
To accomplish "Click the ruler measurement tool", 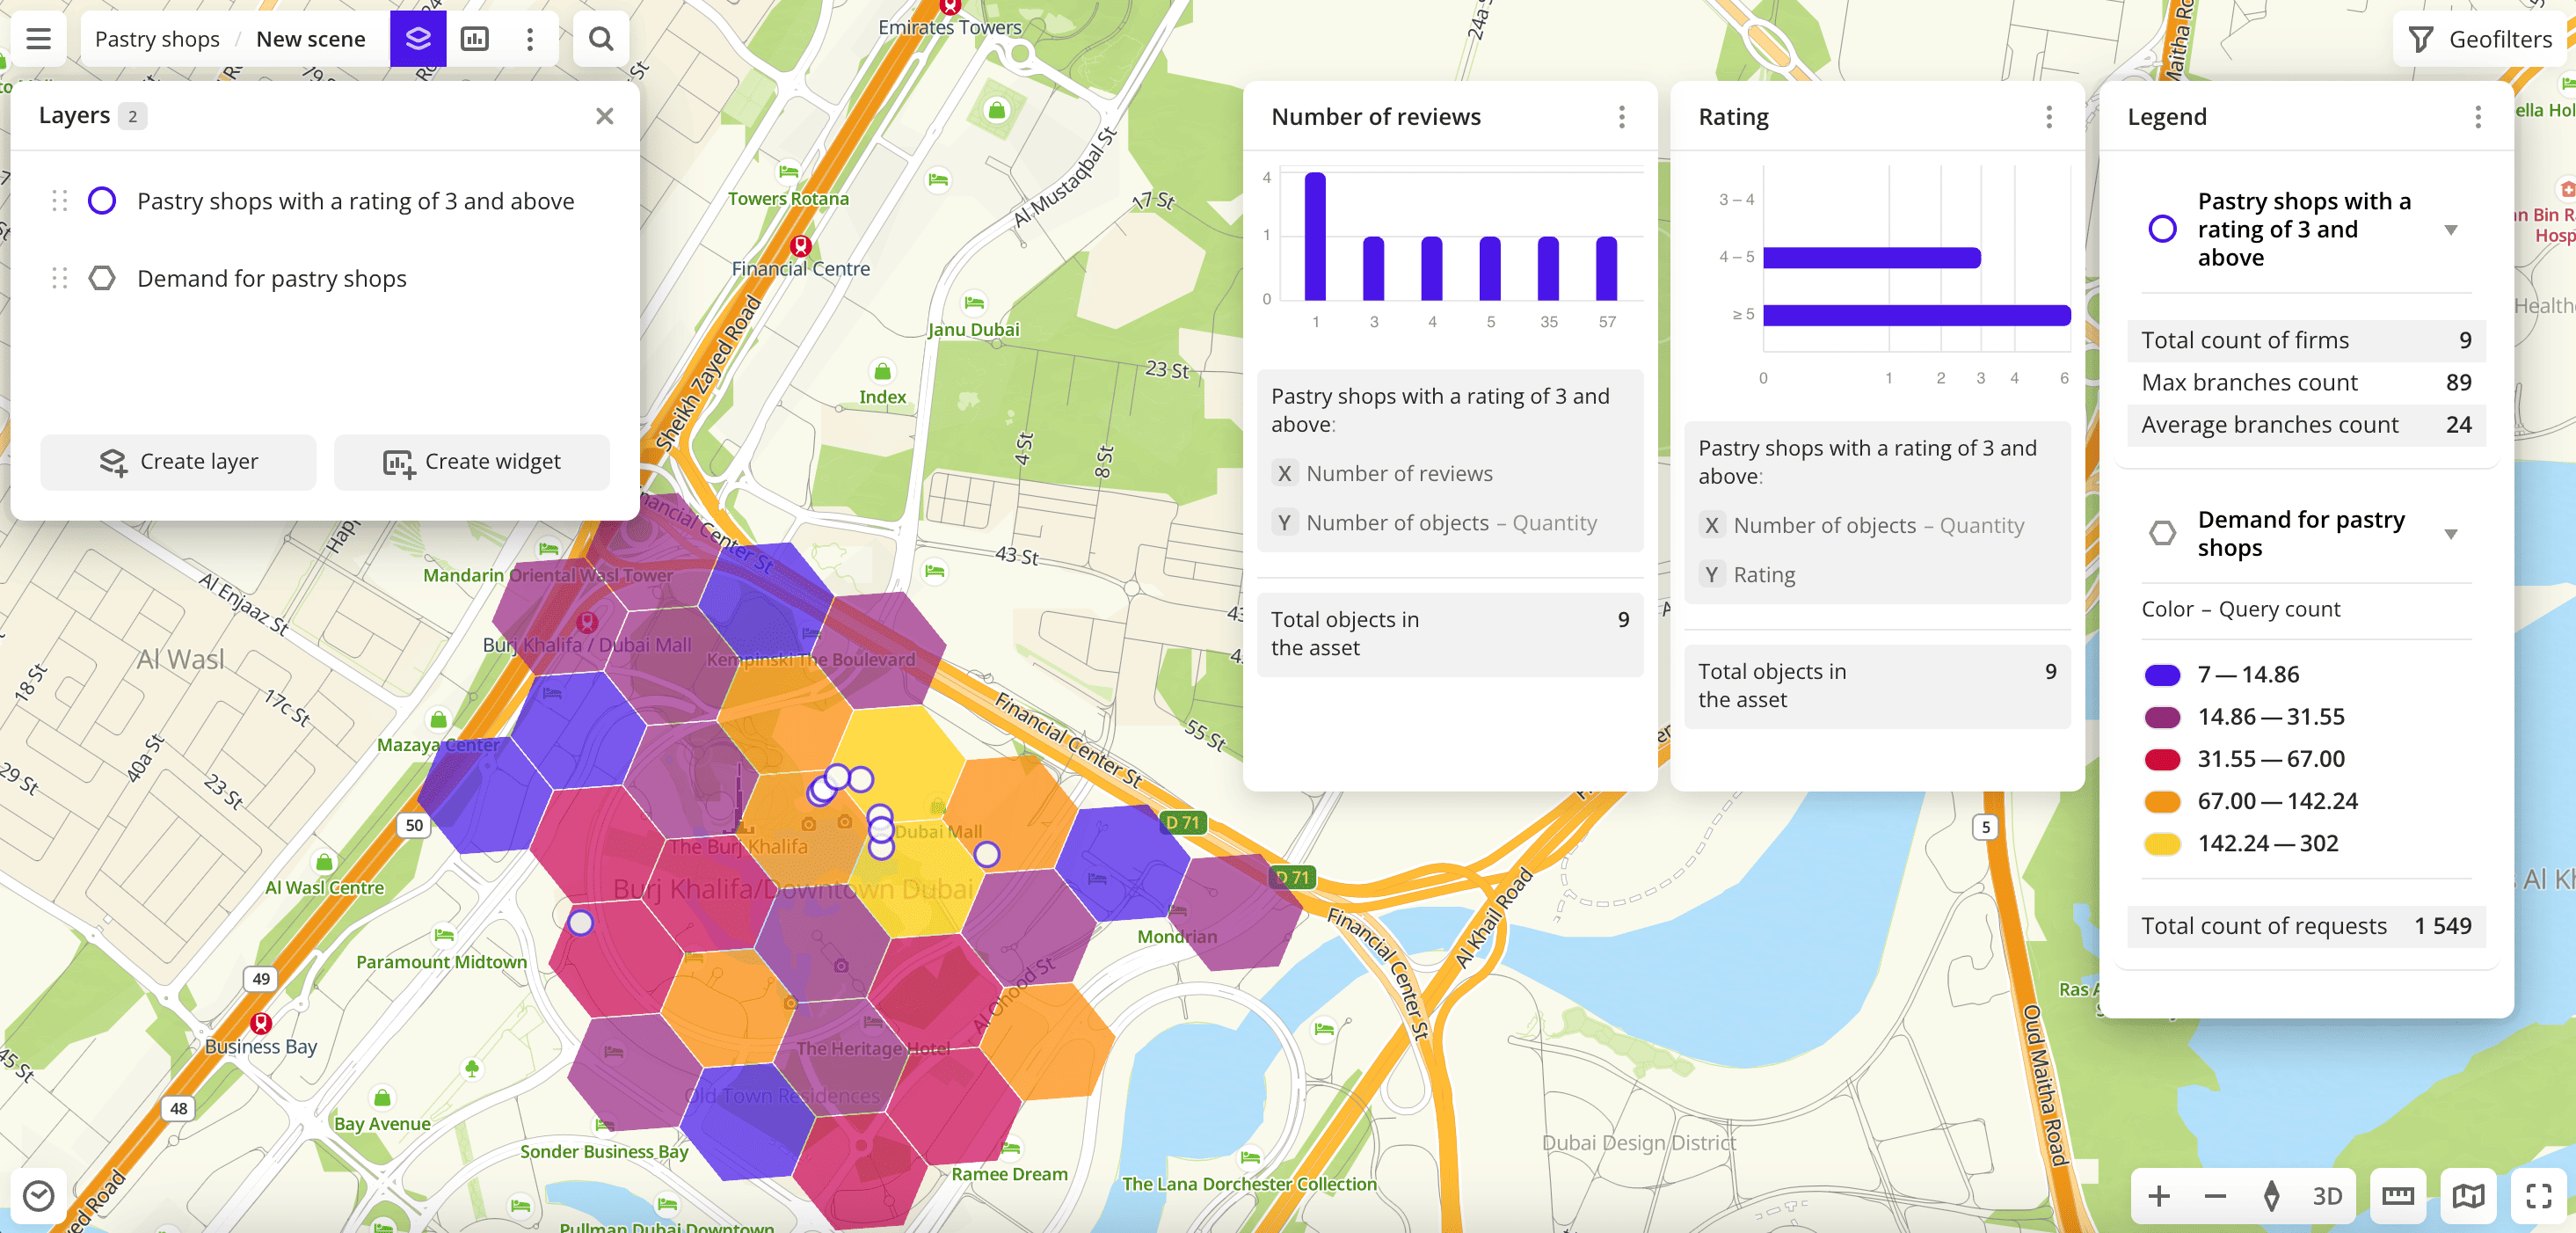I will click(x=2397, y=1196).
